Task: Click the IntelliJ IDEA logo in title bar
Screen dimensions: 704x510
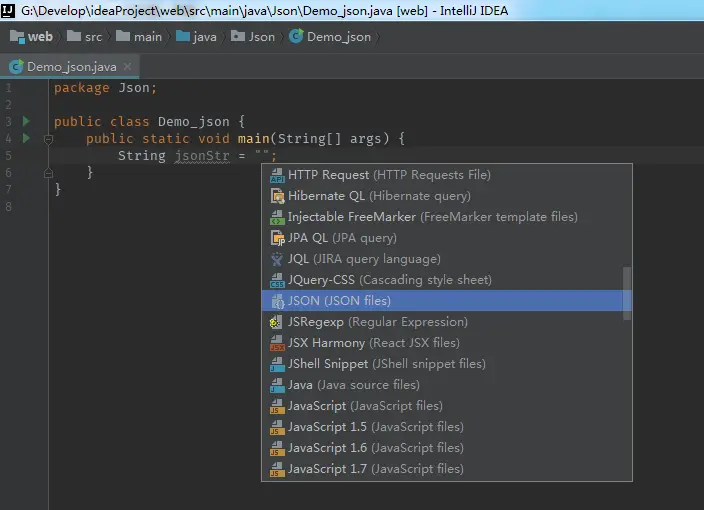Action: [x=8, y=10]
